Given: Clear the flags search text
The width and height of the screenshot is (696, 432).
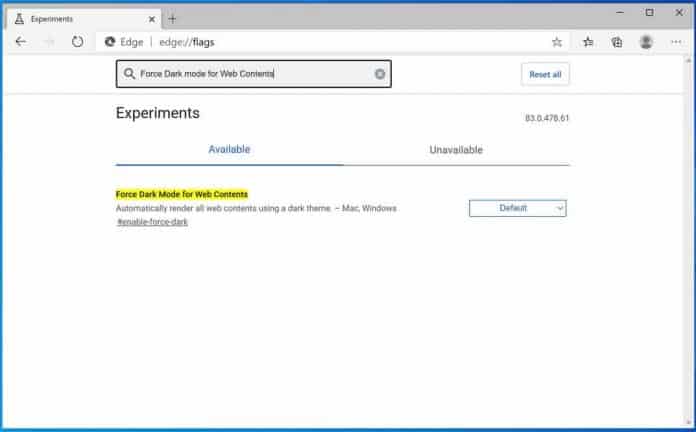Looking at the screenshot, I should [x=380, y=74].
